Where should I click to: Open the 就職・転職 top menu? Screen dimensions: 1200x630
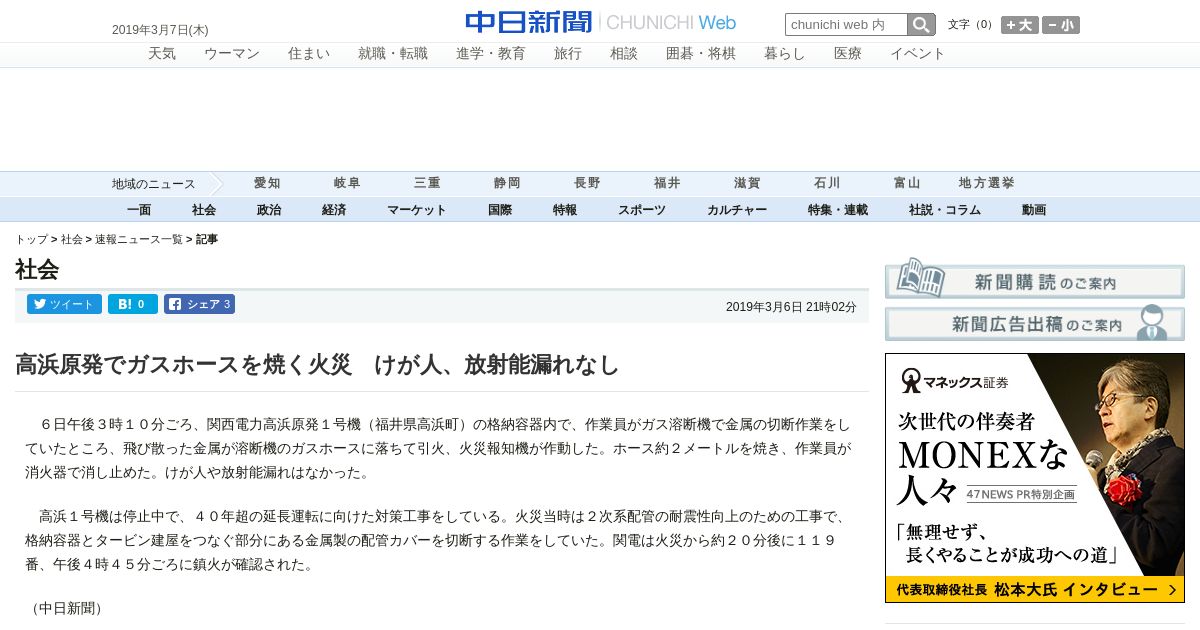pos(393,54)
